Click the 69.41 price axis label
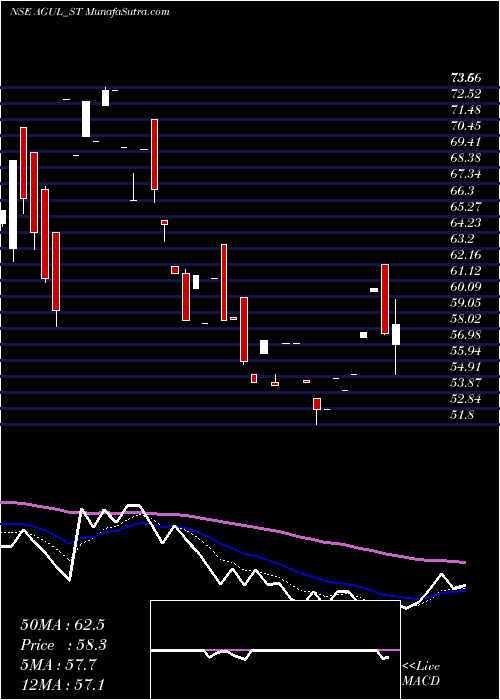The height and width of the screenshot is (700, 500). tap(466, 142)
